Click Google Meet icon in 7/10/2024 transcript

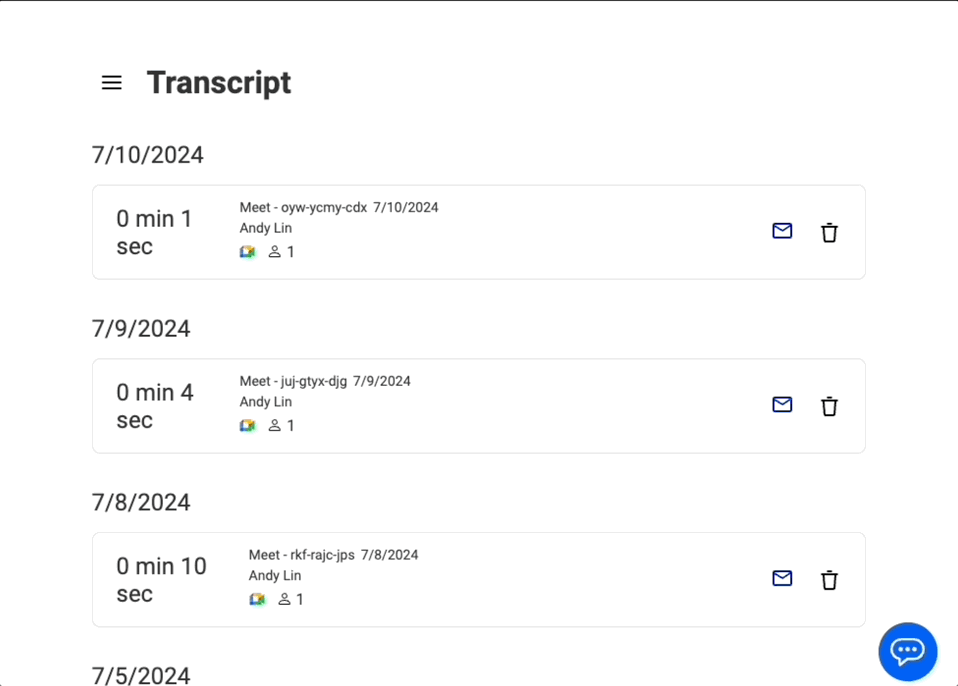(x=248, y=252)
